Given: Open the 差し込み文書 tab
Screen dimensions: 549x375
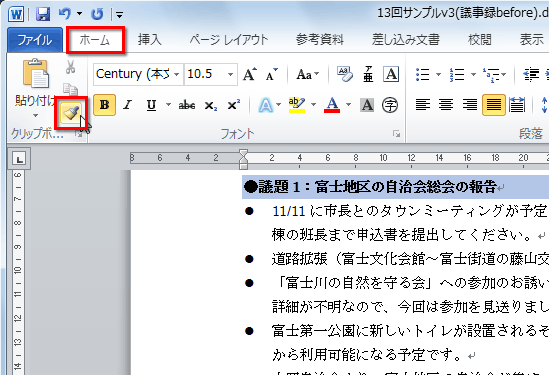Looking at the screenshot, I should 405,40.
